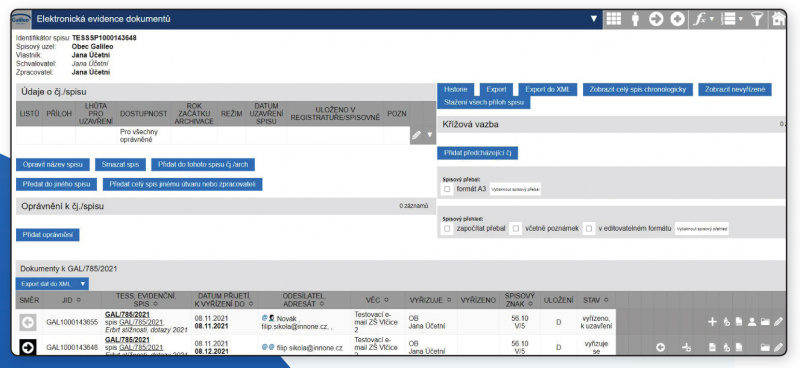Screen dimensions: 800x368
Task: Open the grid view icon in the header
Action: [613, 19]
